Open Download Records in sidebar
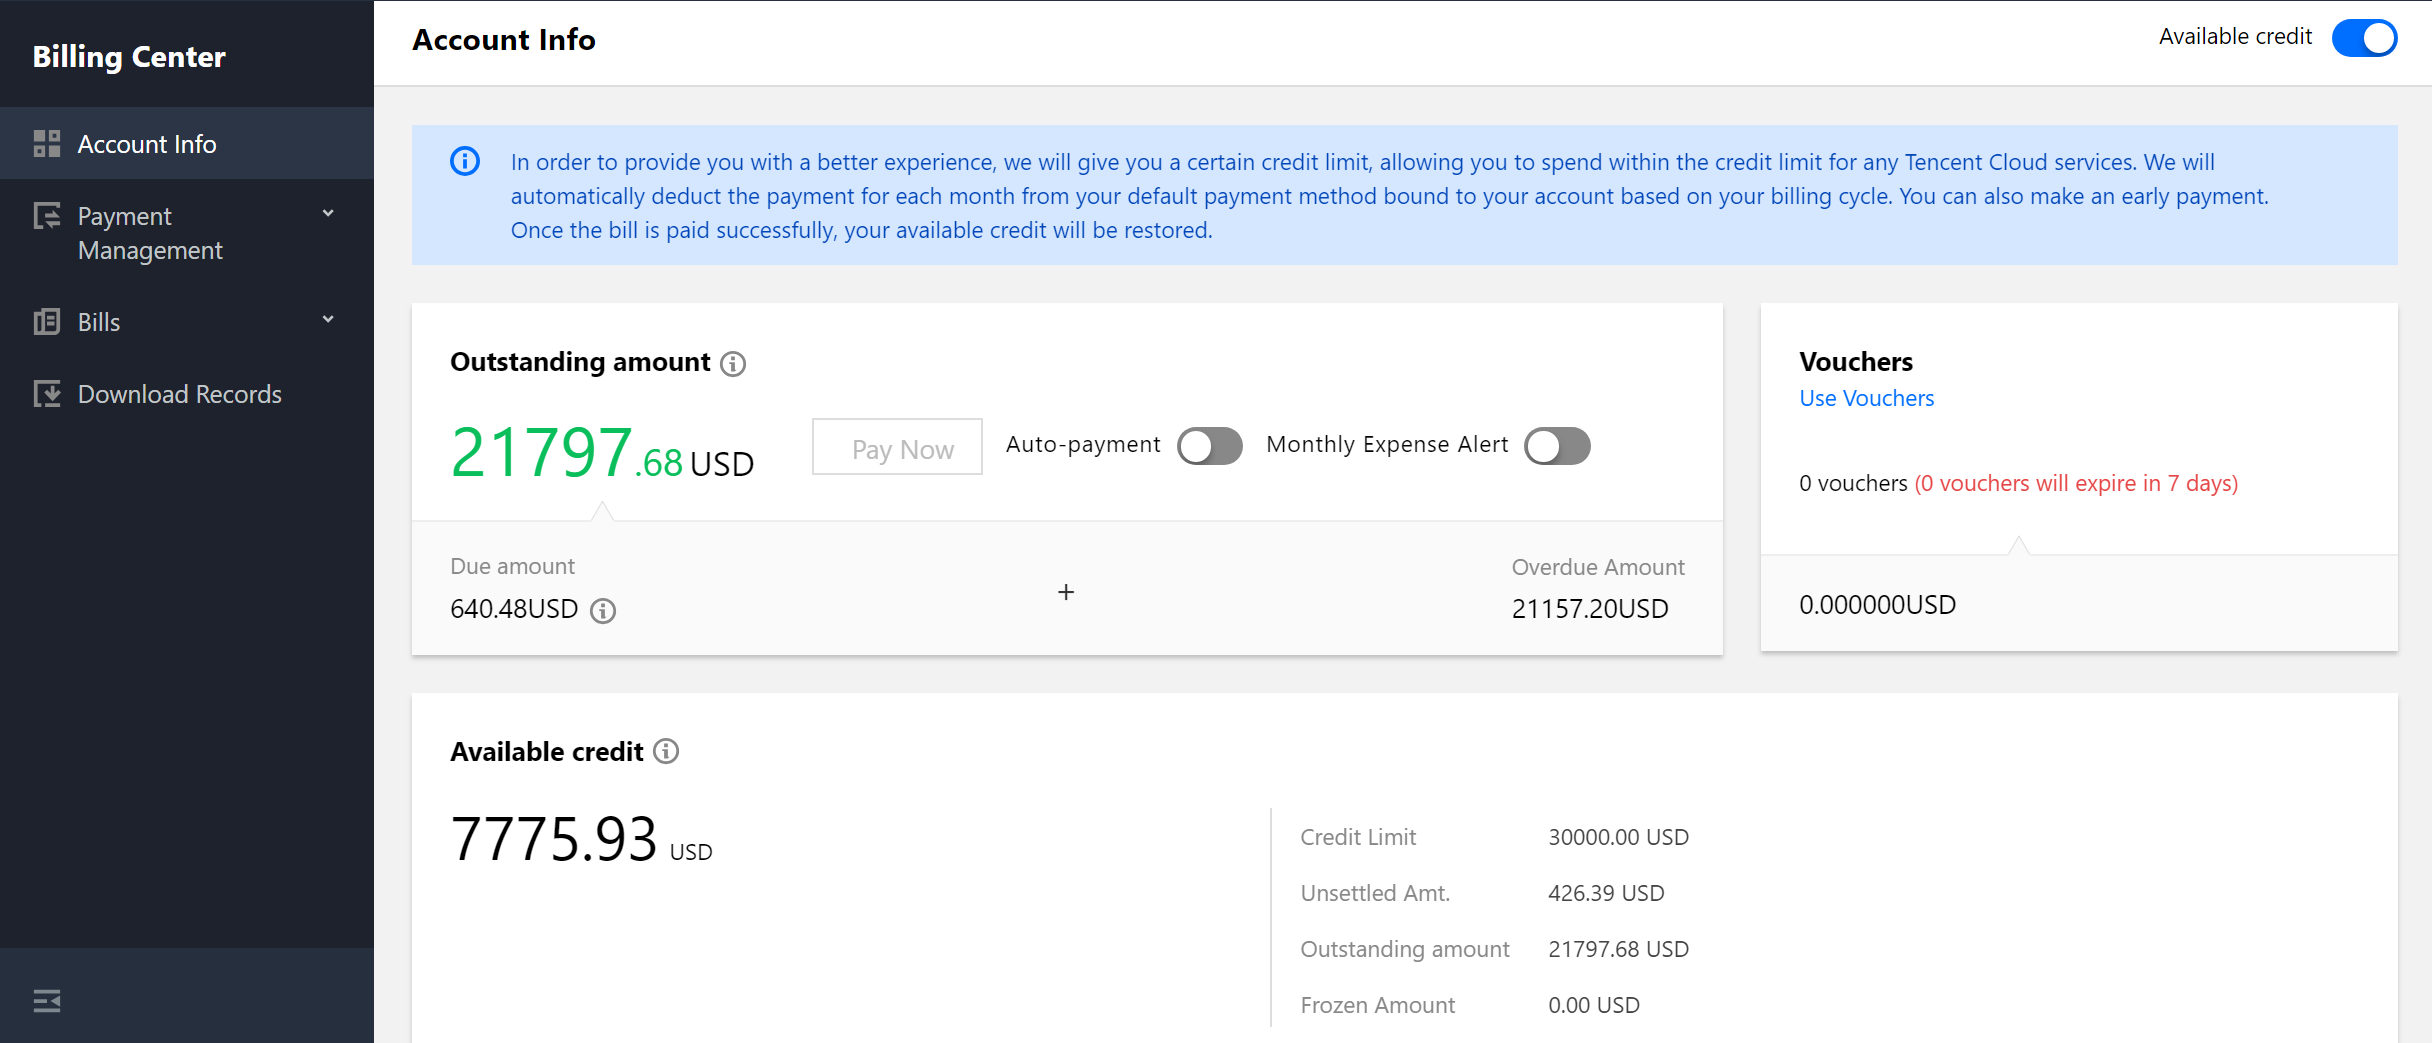Viewport: 2432px width, 1043px height. pyautogui.click(x=180, y=394)
